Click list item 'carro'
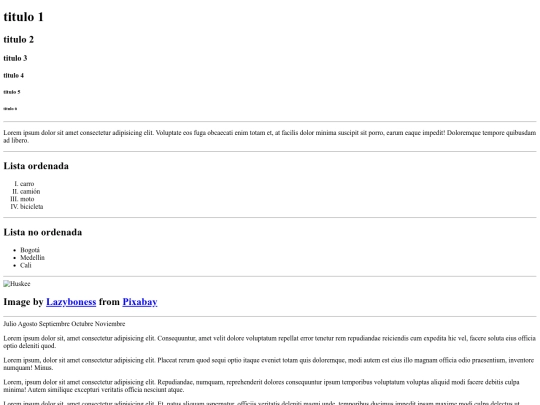This screenshot has width=540, height=405. [27, 184]
